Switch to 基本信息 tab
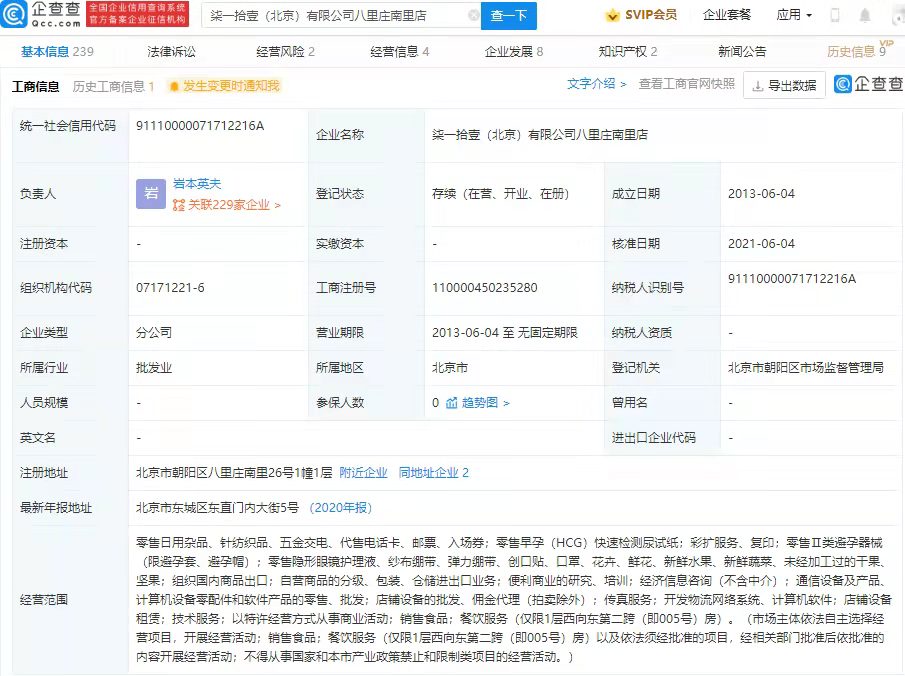Screen dimensions: 905x676 tap(57, 52)
